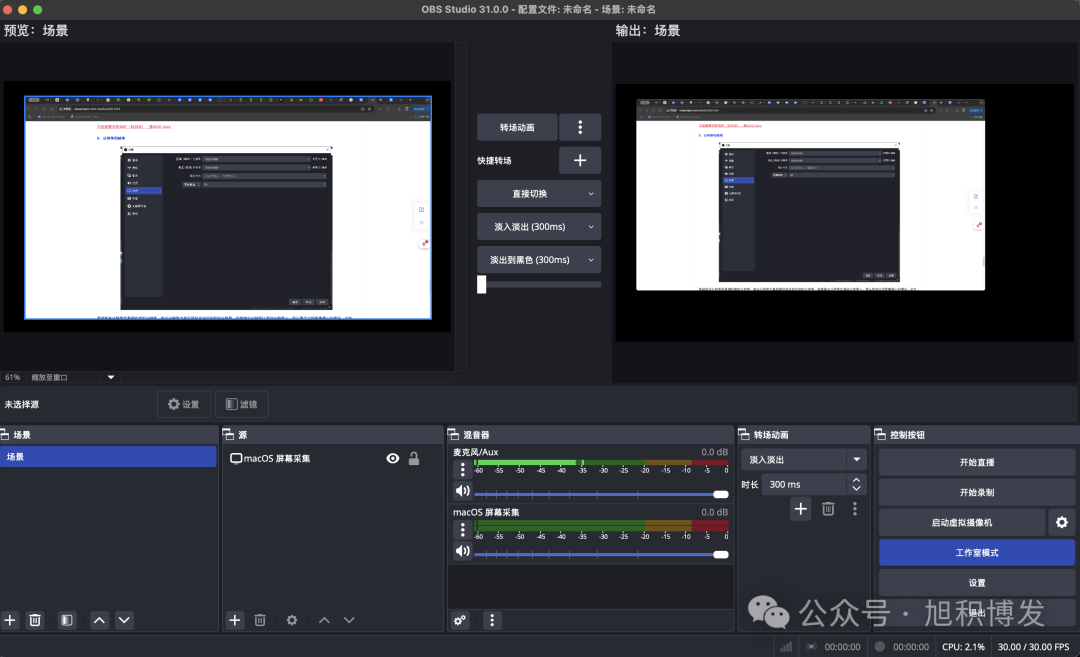
Task: Select 场景 in the Scenes list
Action: click(108, 457)
